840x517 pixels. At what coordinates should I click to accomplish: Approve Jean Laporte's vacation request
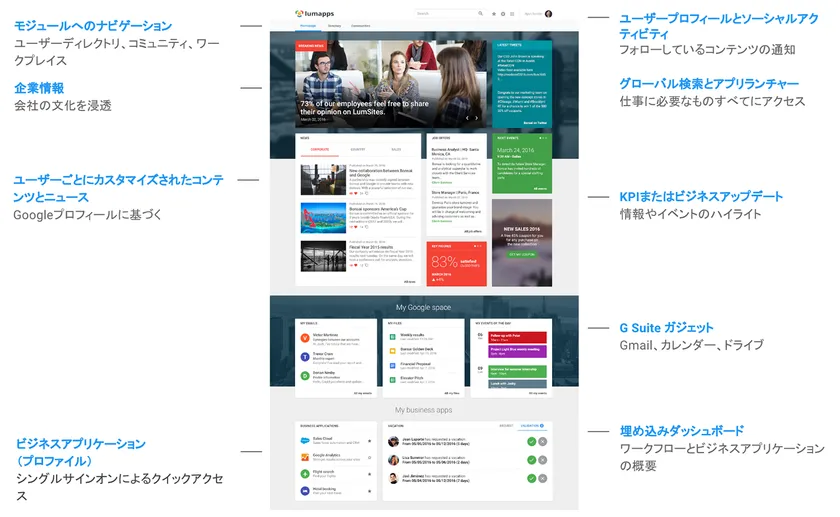tap(531, 441)
